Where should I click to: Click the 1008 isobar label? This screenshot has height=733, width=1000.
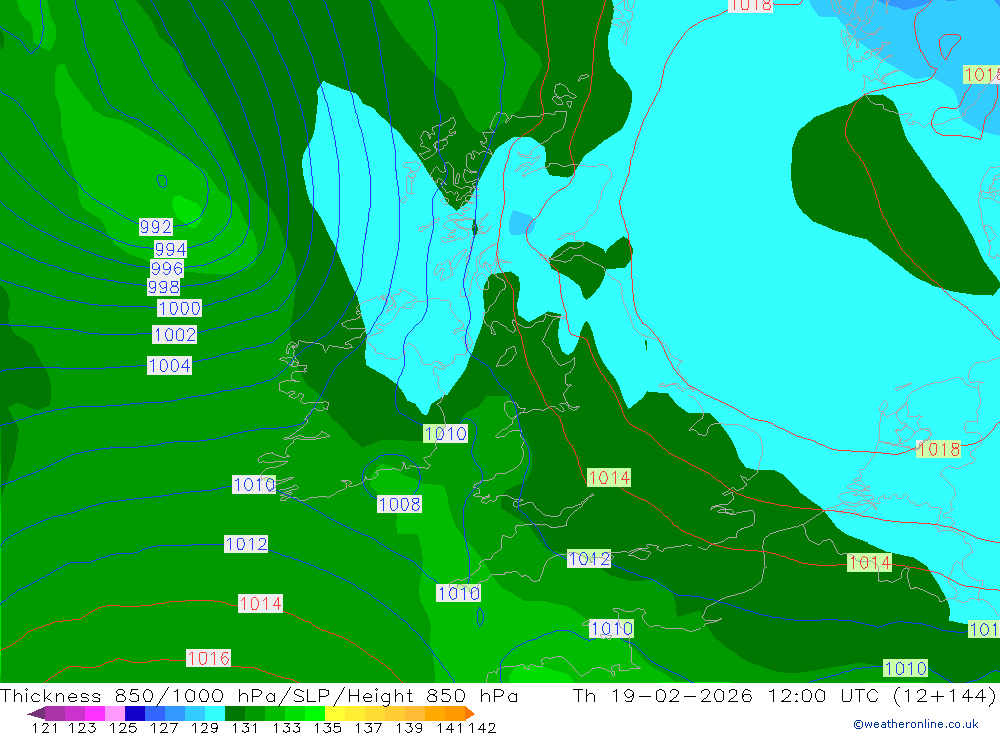400,504
